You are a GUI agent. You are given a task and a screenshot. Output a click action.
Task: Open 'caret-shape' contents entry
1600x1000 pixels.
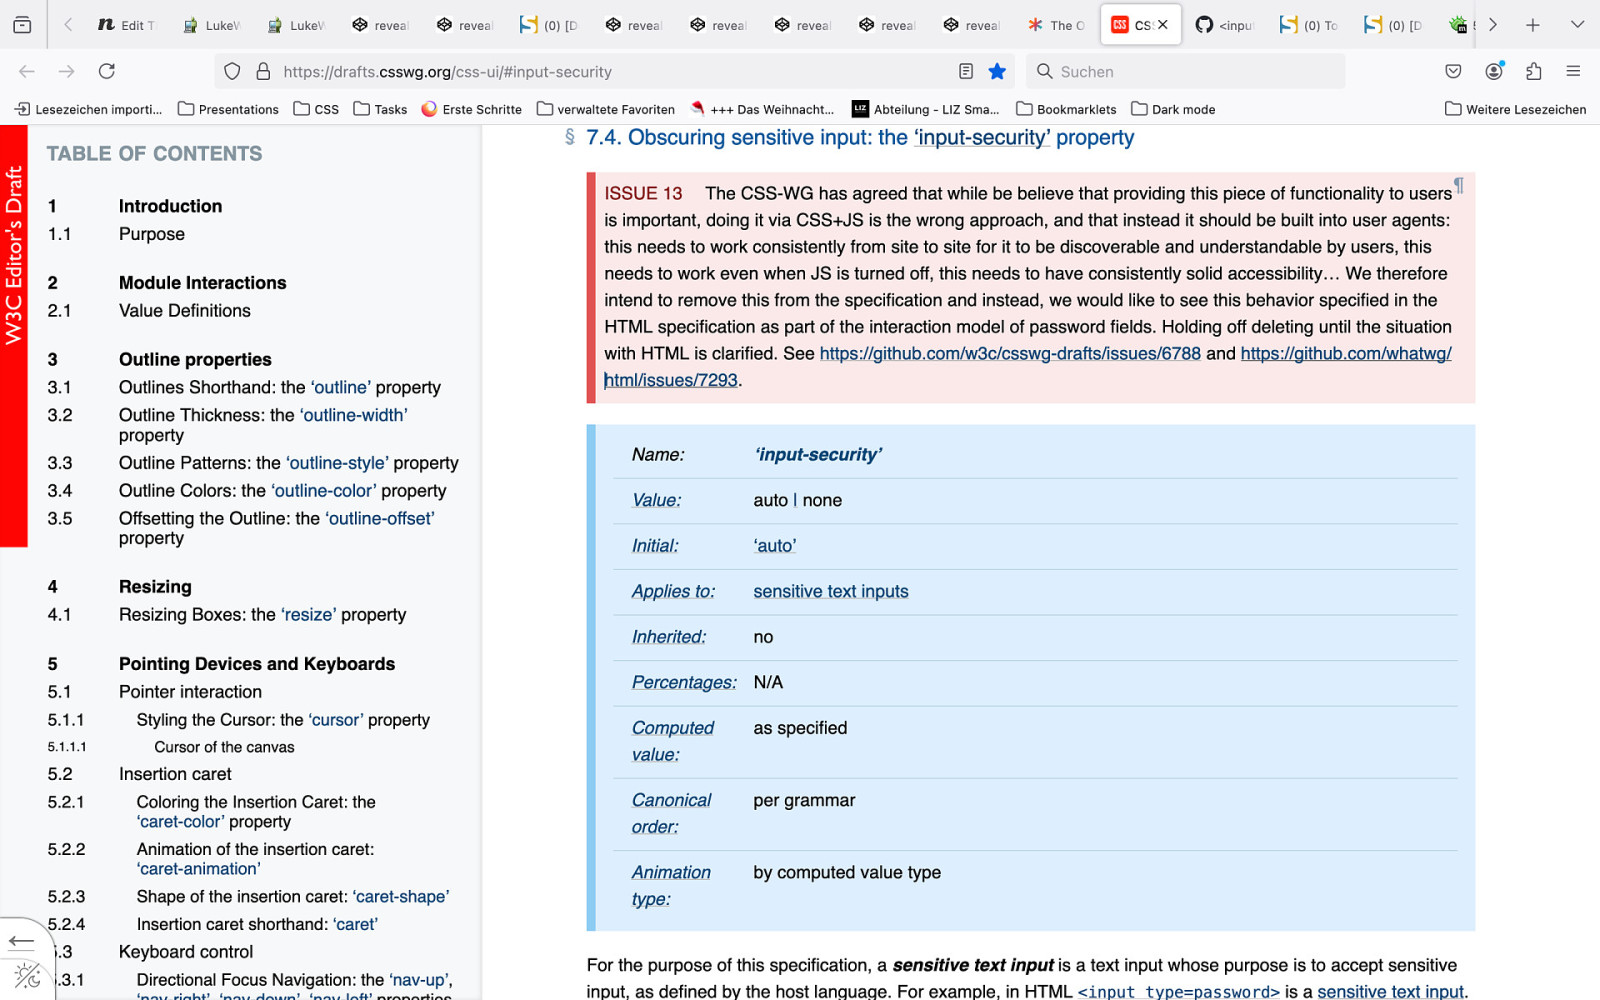[x=293, y=897]
